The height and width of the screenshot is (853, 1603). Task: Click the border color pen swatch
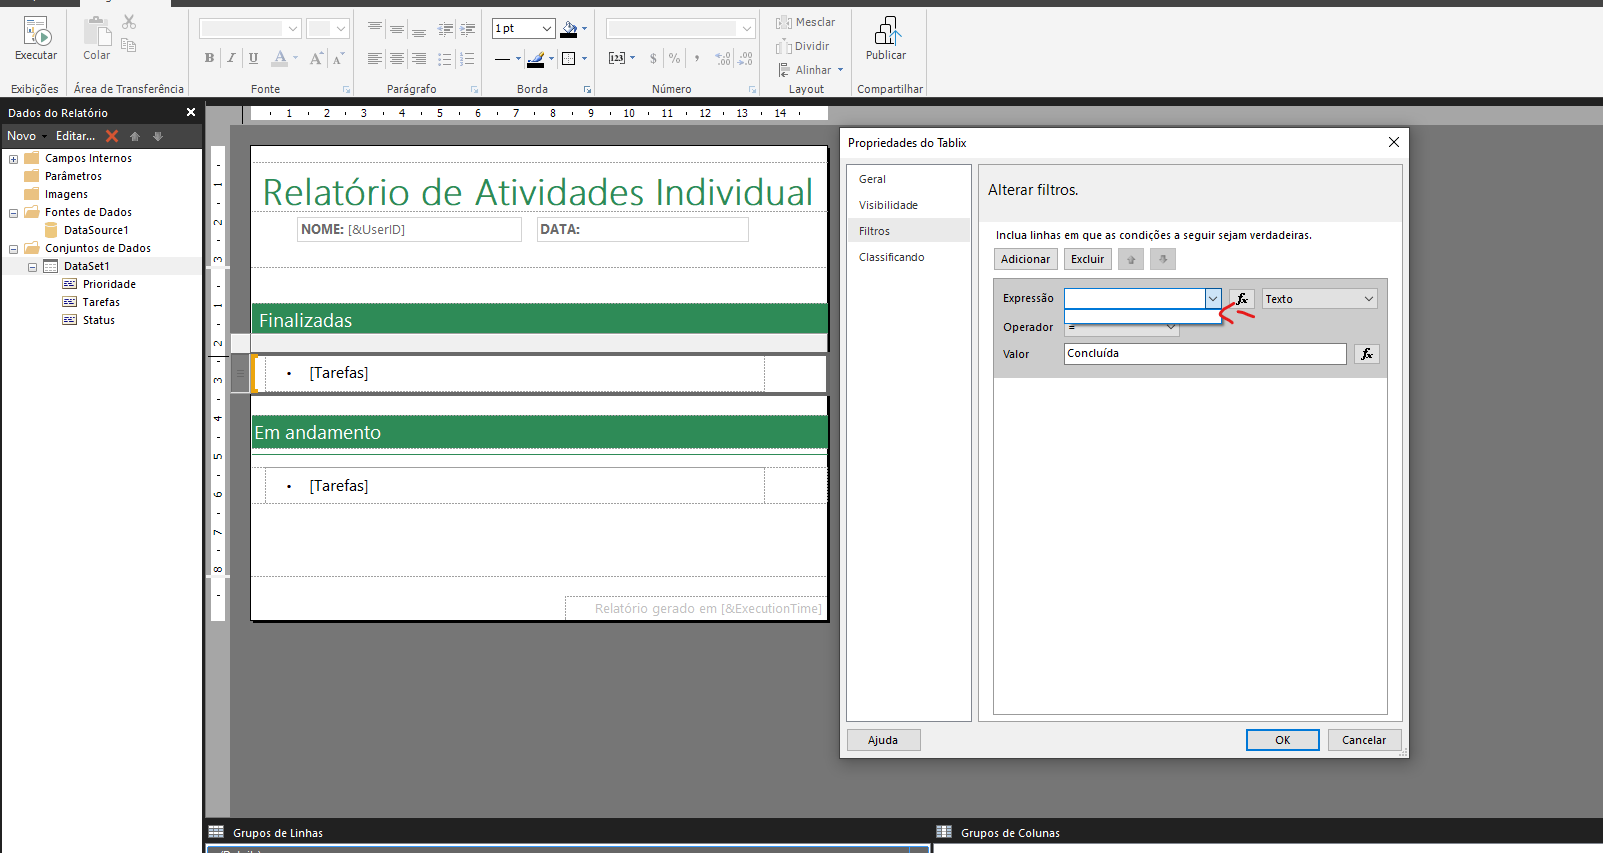click(536, 59)
